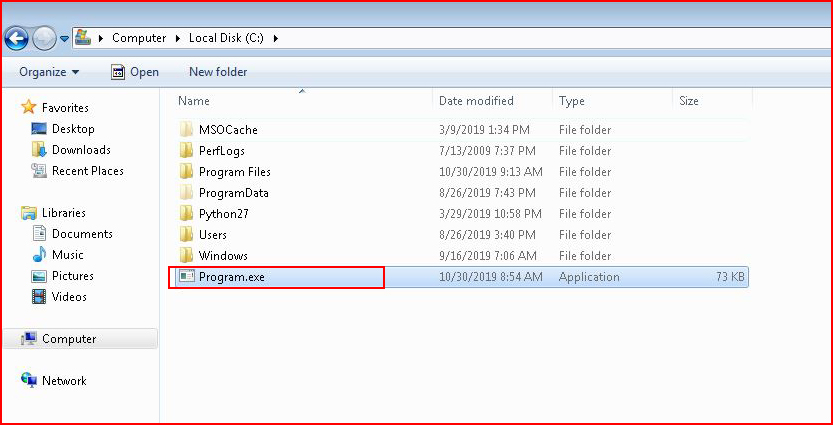Screen dimensions: 833x425
Task: Open the Music library
Action: [x=67, y=255]
